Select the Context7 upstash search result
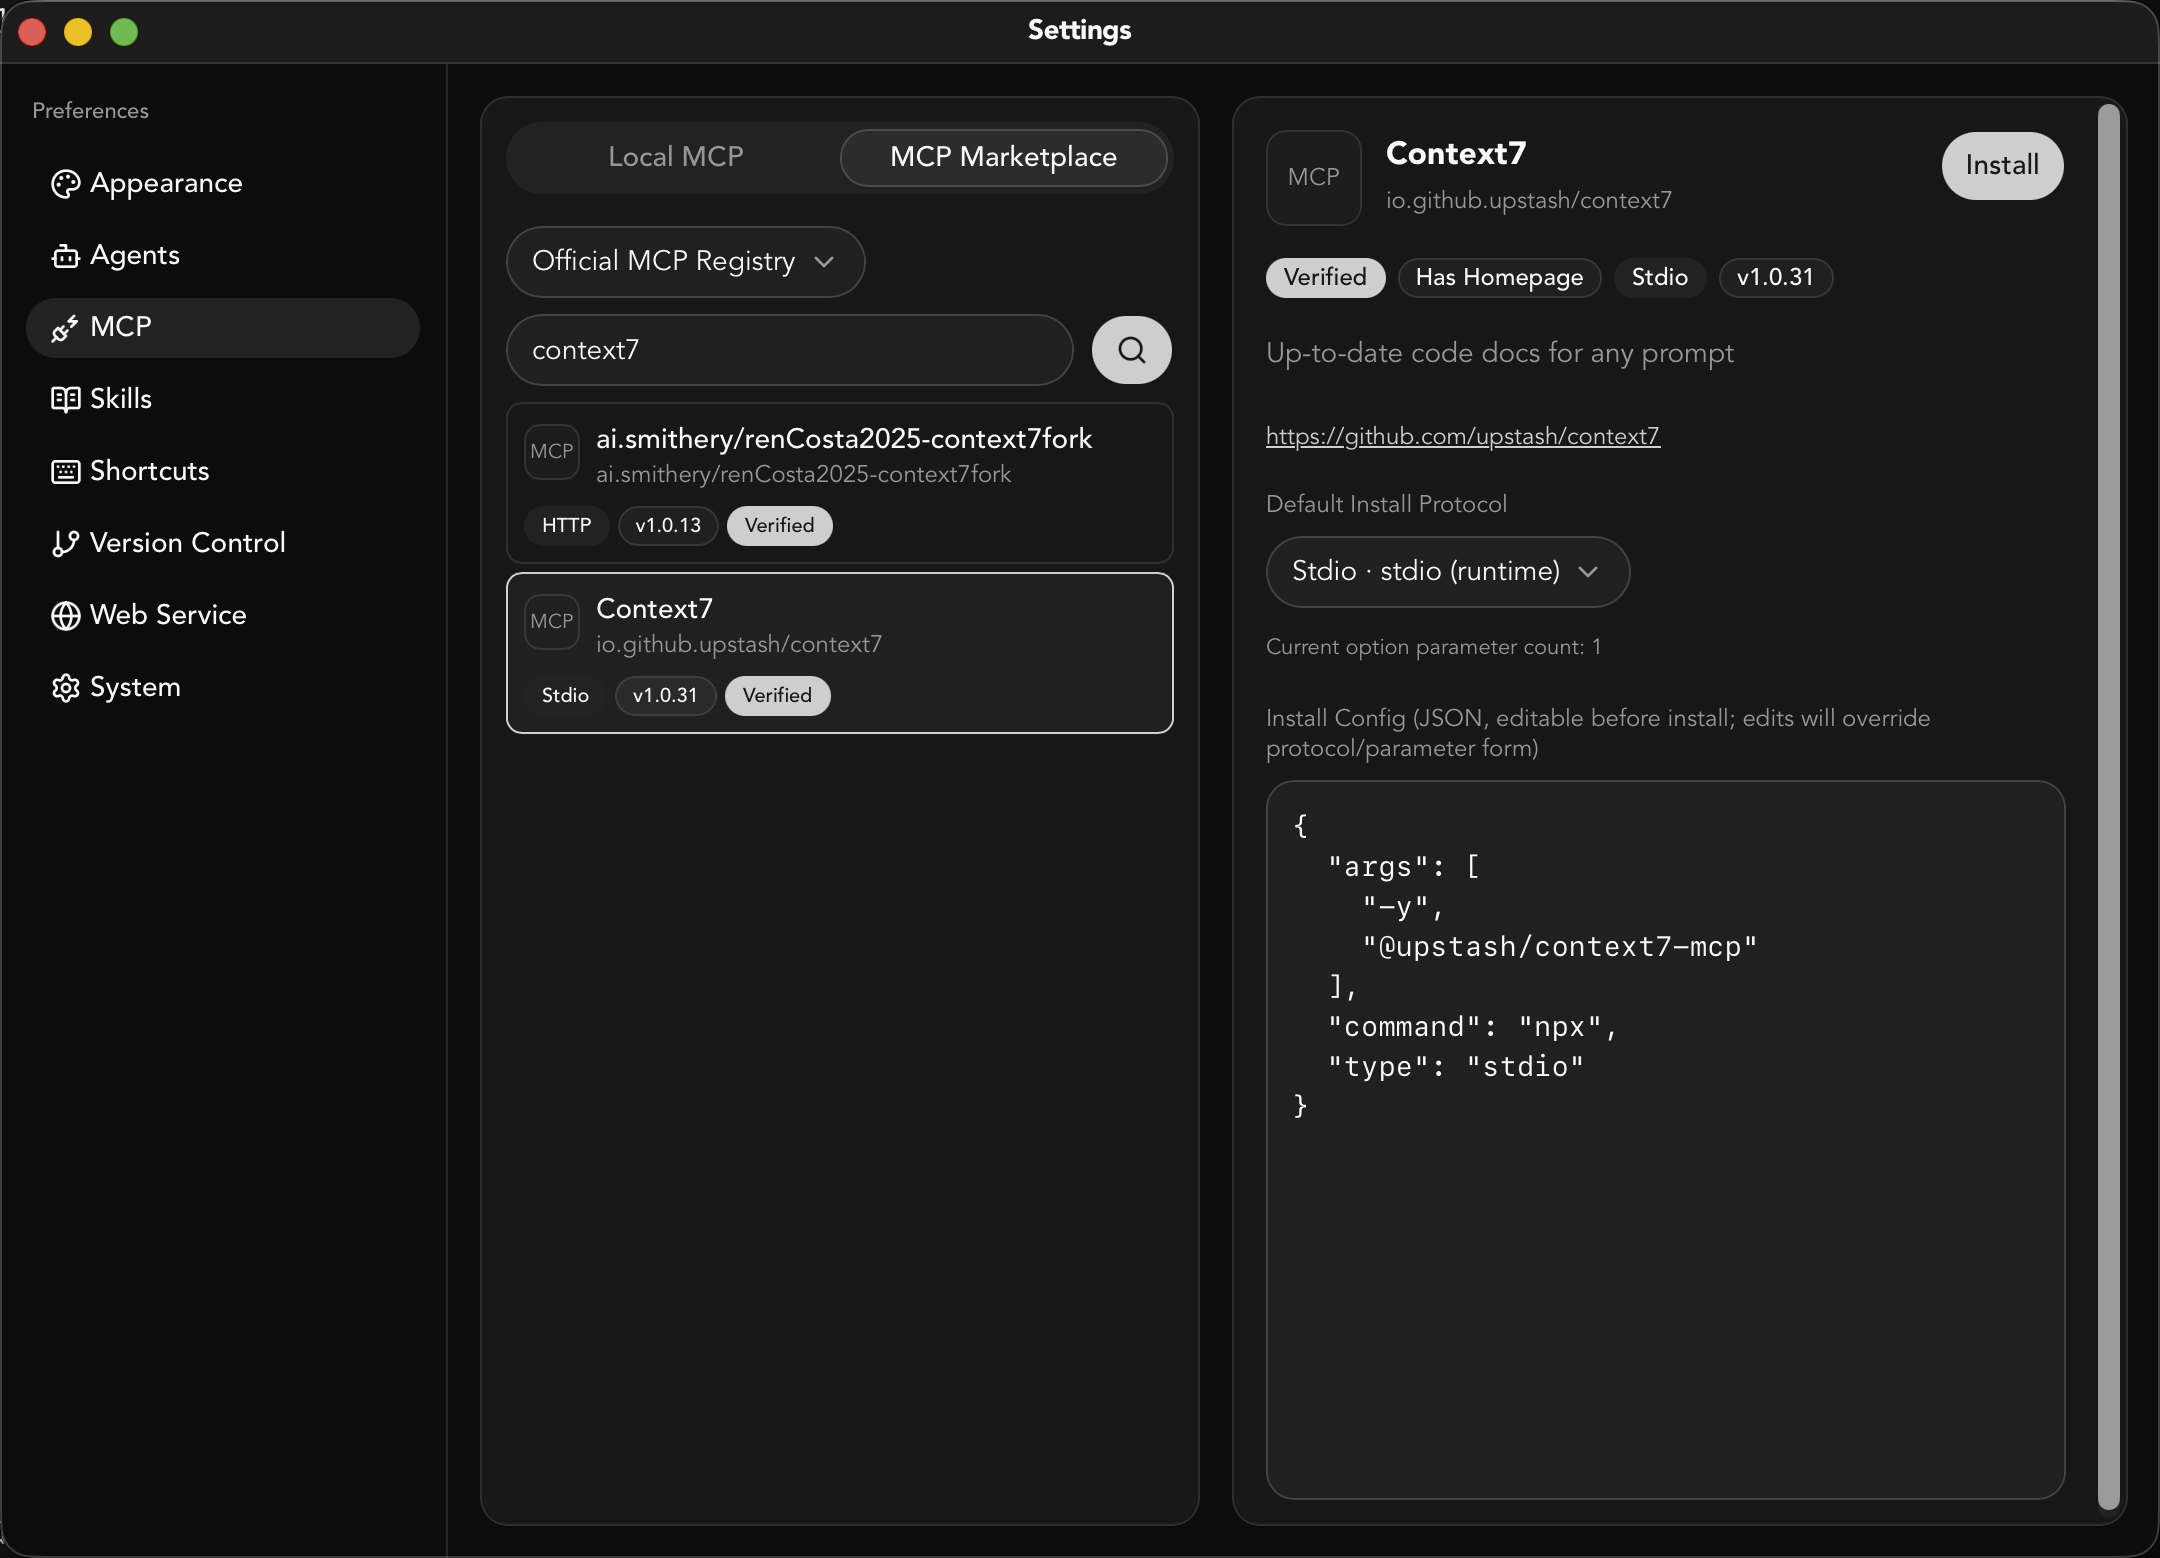This screenshot has height=1558, width=2160. 839,652
